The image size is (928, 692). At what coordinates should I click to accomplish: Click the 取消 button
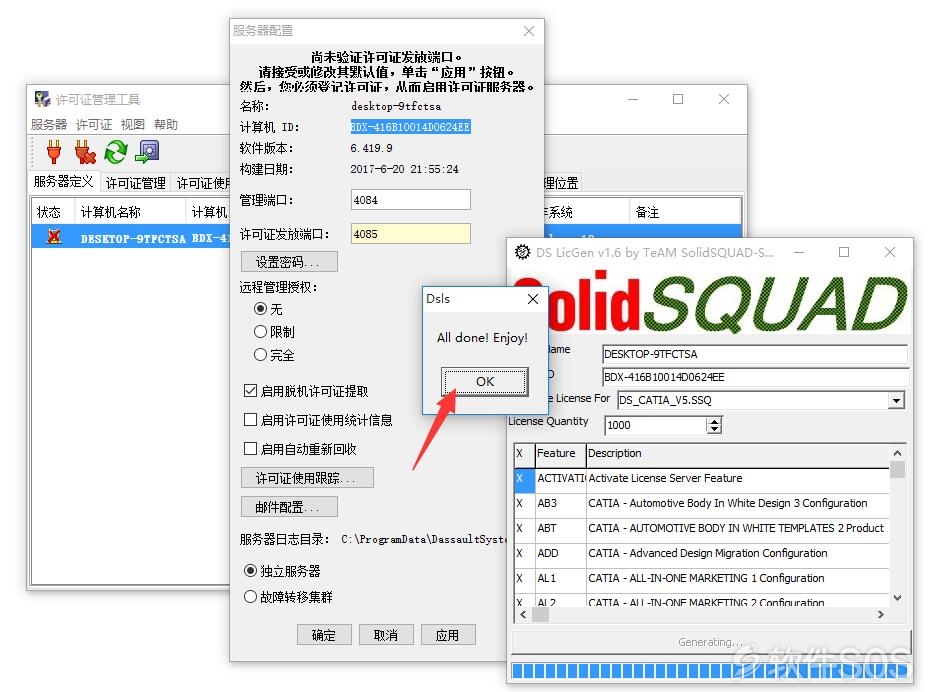tap(386, 635)
